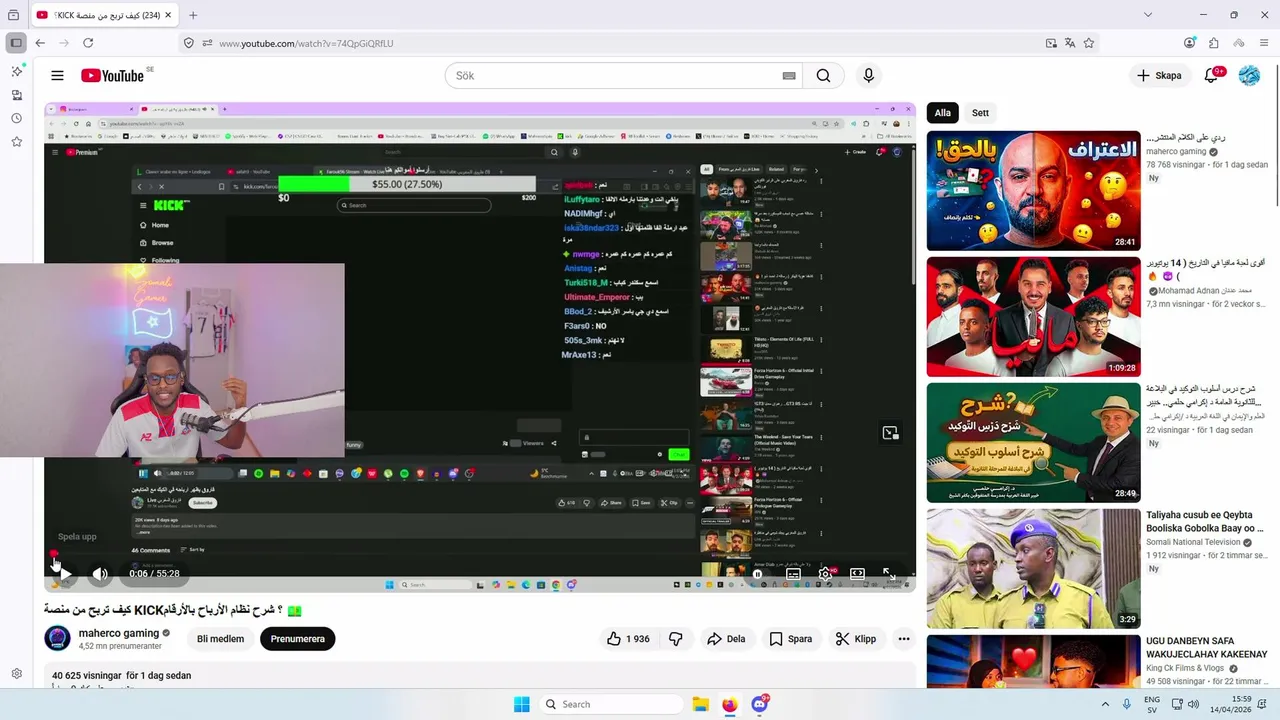The height and width of the screenshot is (720, 1280).
Task: Open site permissions icon in address bar
Action: 207,43
